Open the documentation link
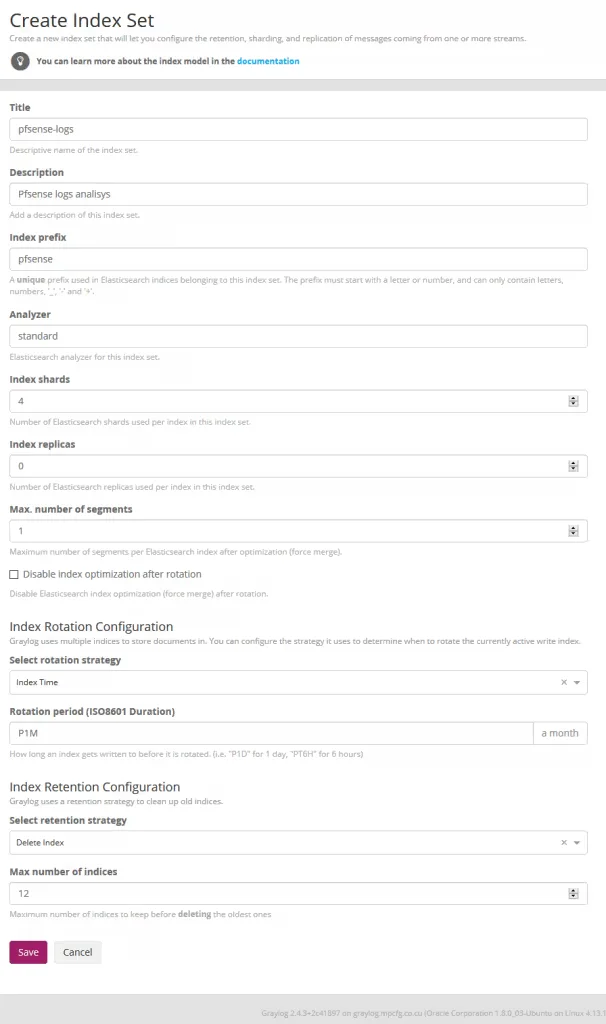The width and height of the screenshot is (606, 1024). [x=268, y=61]
